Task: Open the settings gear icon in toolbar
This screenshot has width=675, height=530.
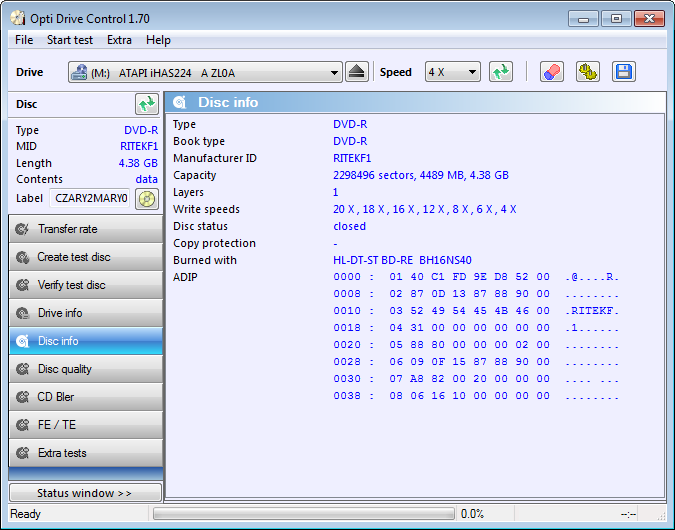Action: [588, 72]
